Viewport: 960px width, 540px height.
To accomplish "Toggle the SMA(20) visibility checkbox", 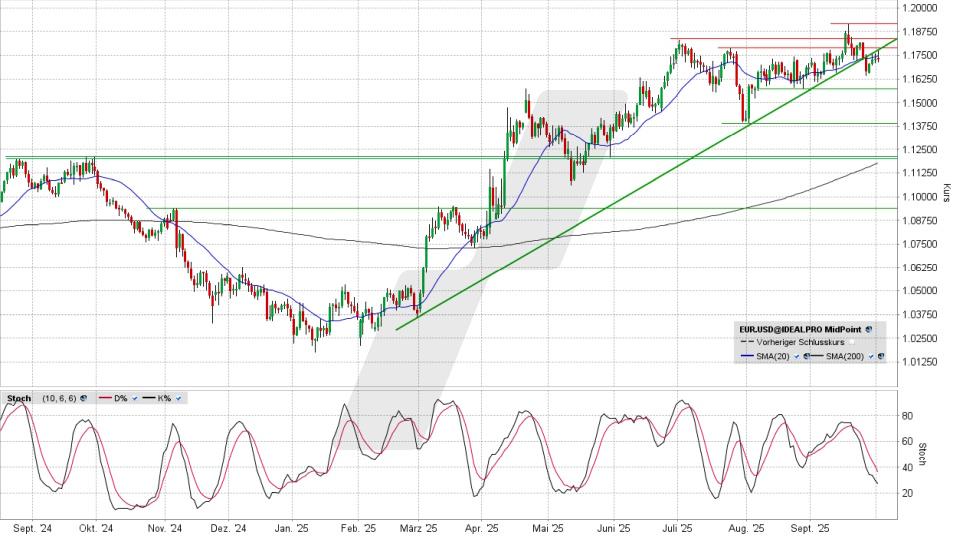I will pyautogui.click(x=796, y=356).
